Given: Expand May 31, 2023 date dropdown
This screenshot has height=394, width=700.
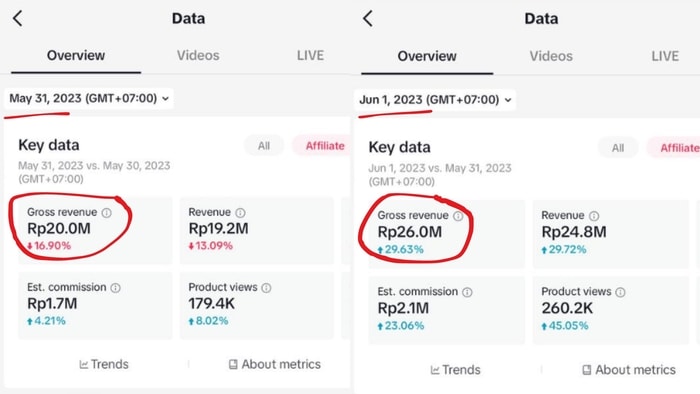Looking at the screenshot, I should 89,98.
